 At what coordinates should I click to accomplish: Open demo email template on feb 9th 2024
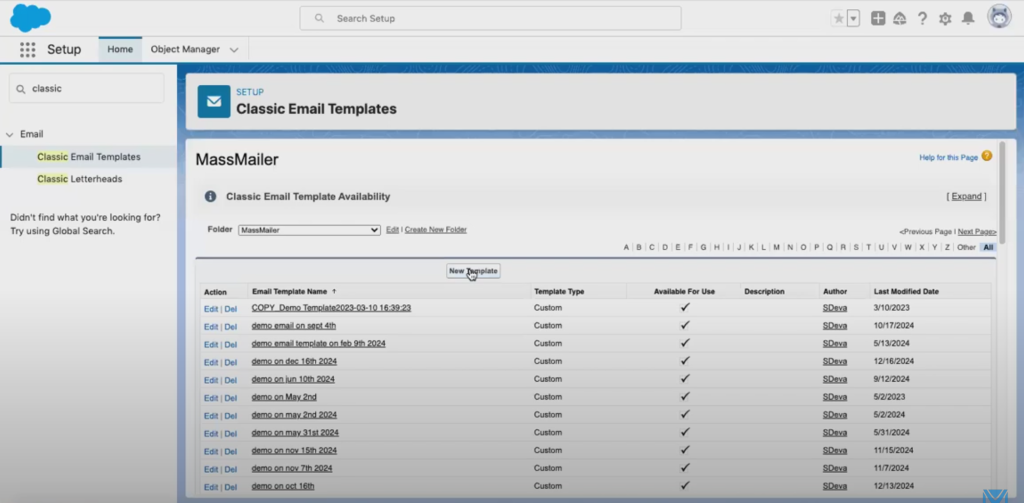[319, 344]
